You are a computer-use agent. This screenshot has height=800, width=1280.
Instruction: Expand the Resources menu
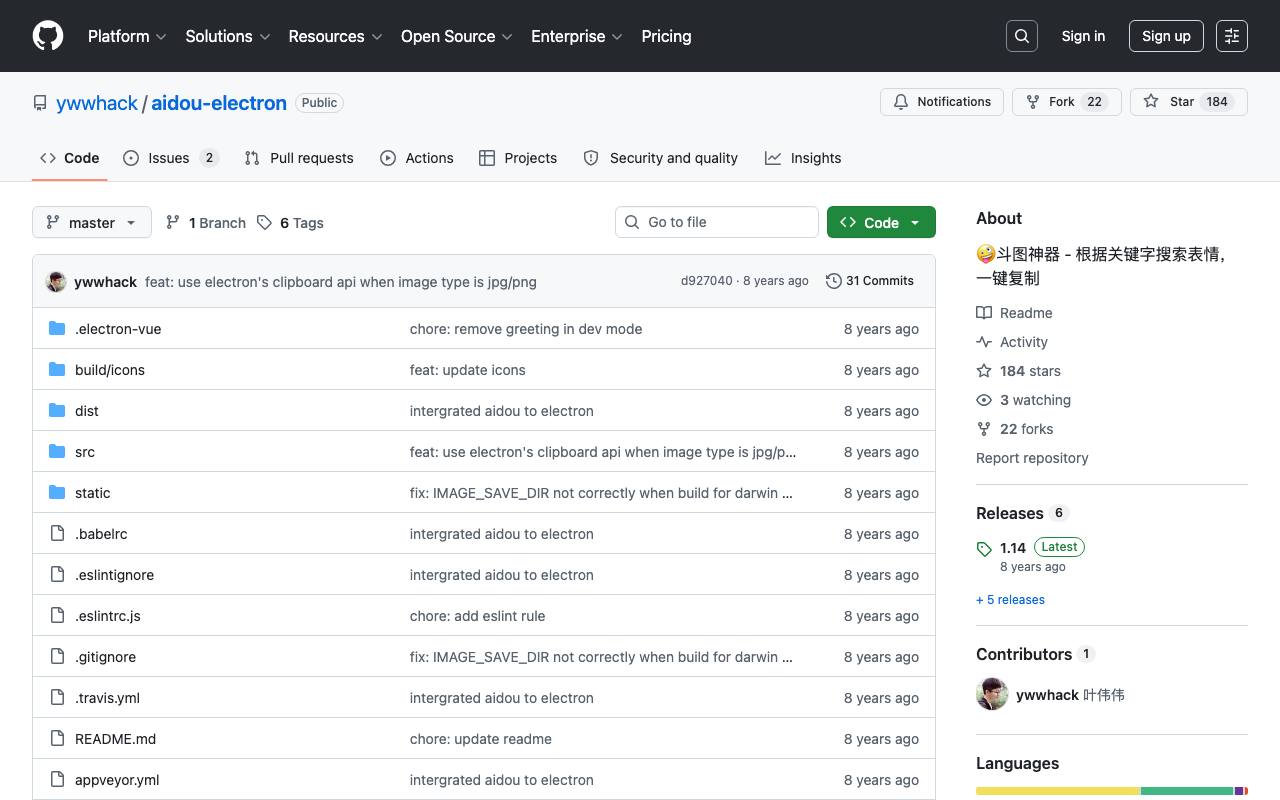pyautogui.click(x=336, y=36)
